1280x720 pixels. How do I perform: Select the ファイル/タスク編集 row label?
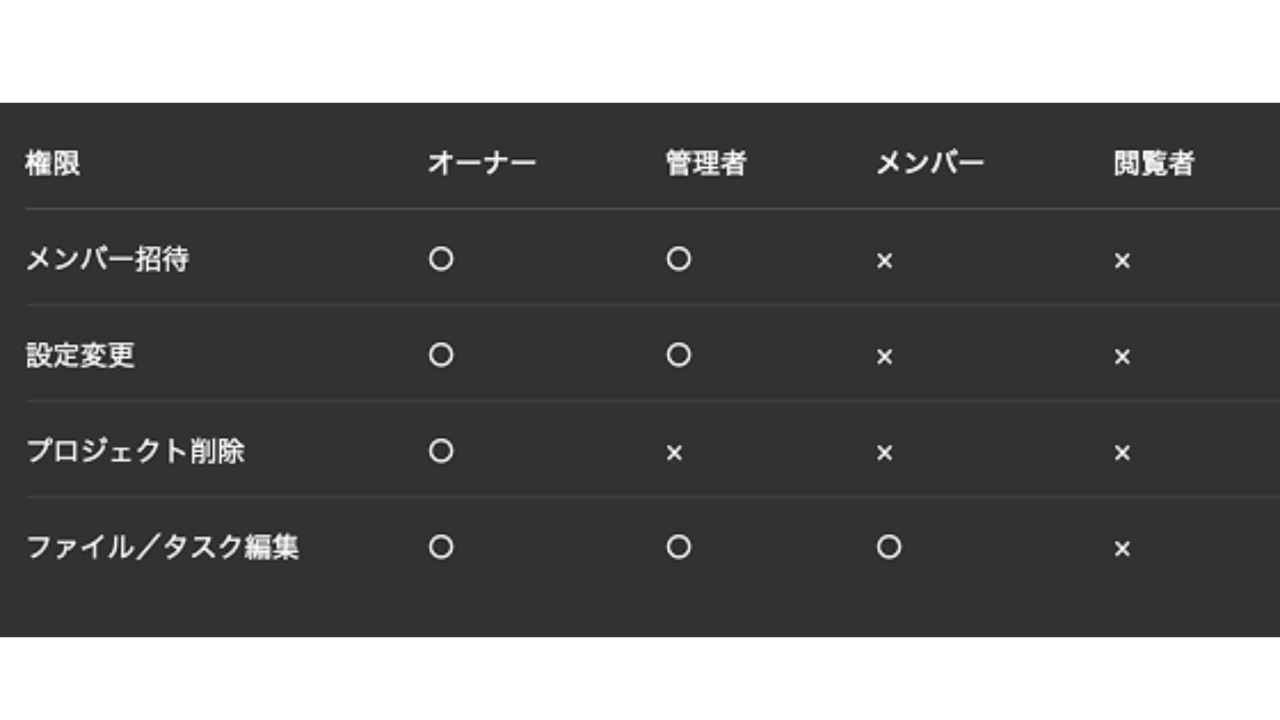(x=162, y=548)
